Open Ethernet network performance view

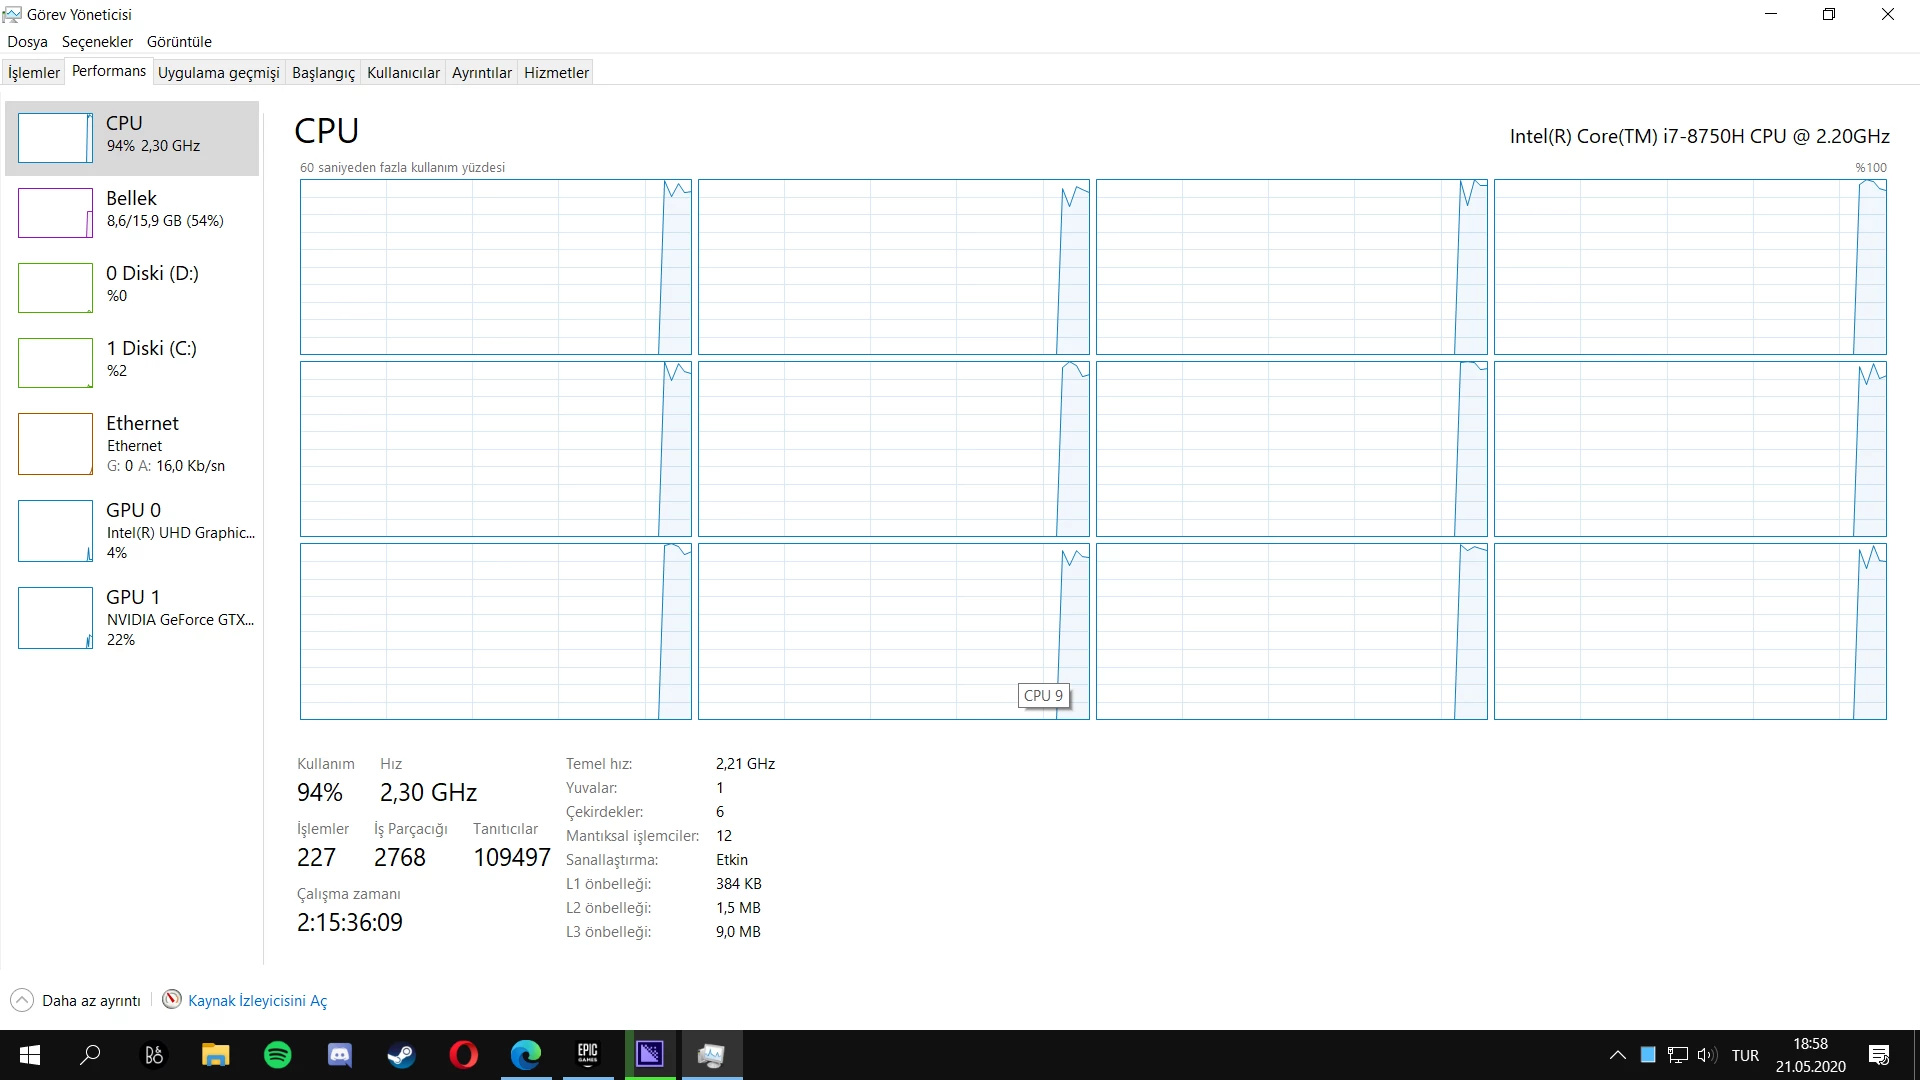[131, 444]
